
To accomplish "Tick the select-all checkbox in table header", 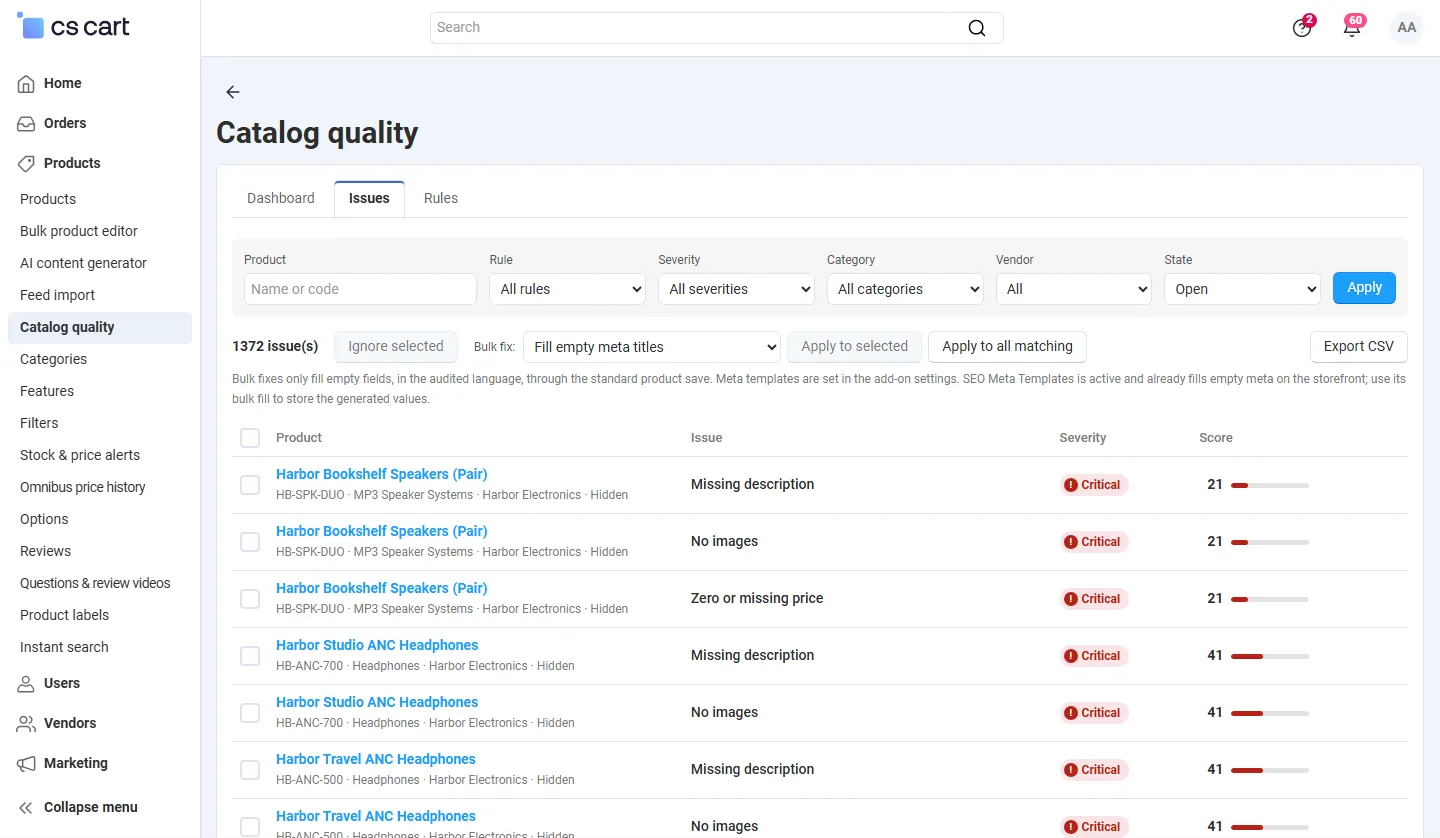I will click(x=250, y=438).
